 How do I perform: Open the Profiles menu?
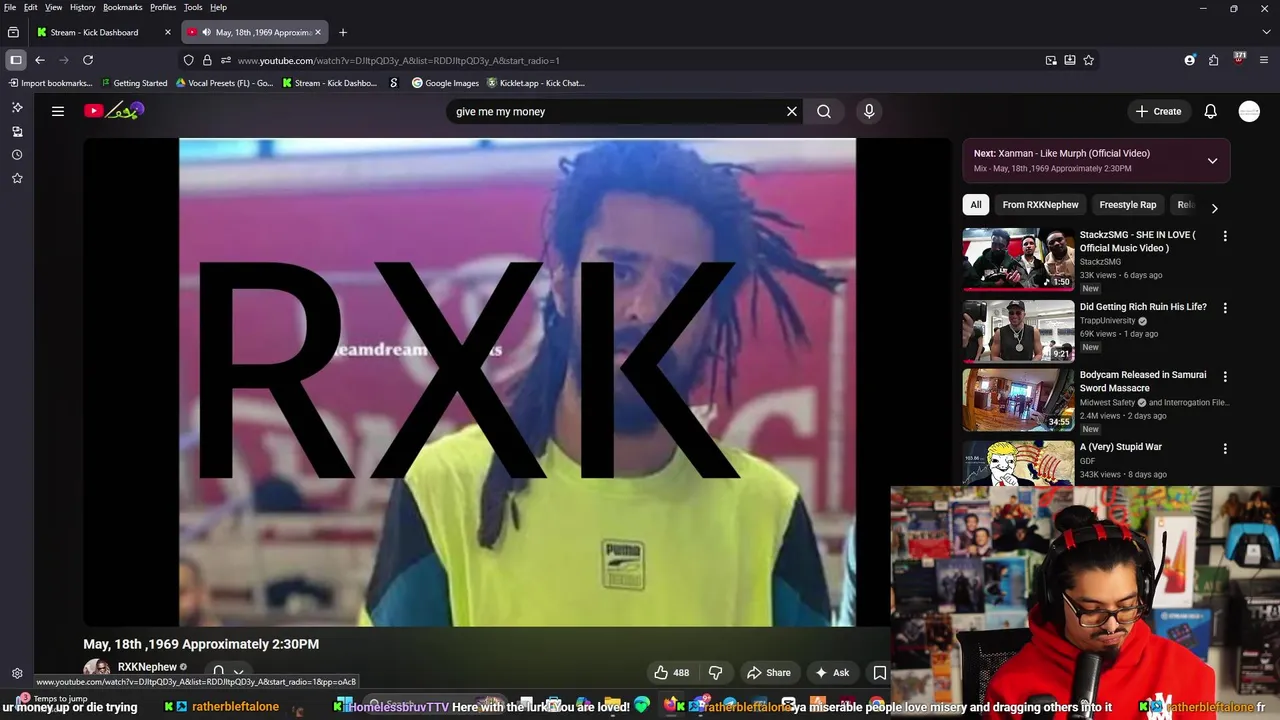(x=163, y=7)
